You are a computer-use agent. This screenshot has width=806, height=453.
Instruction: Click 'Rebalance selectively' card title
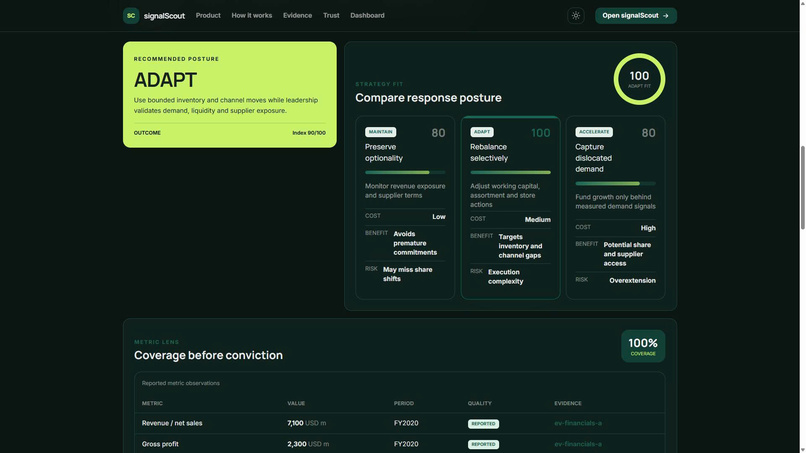[489, 153]
